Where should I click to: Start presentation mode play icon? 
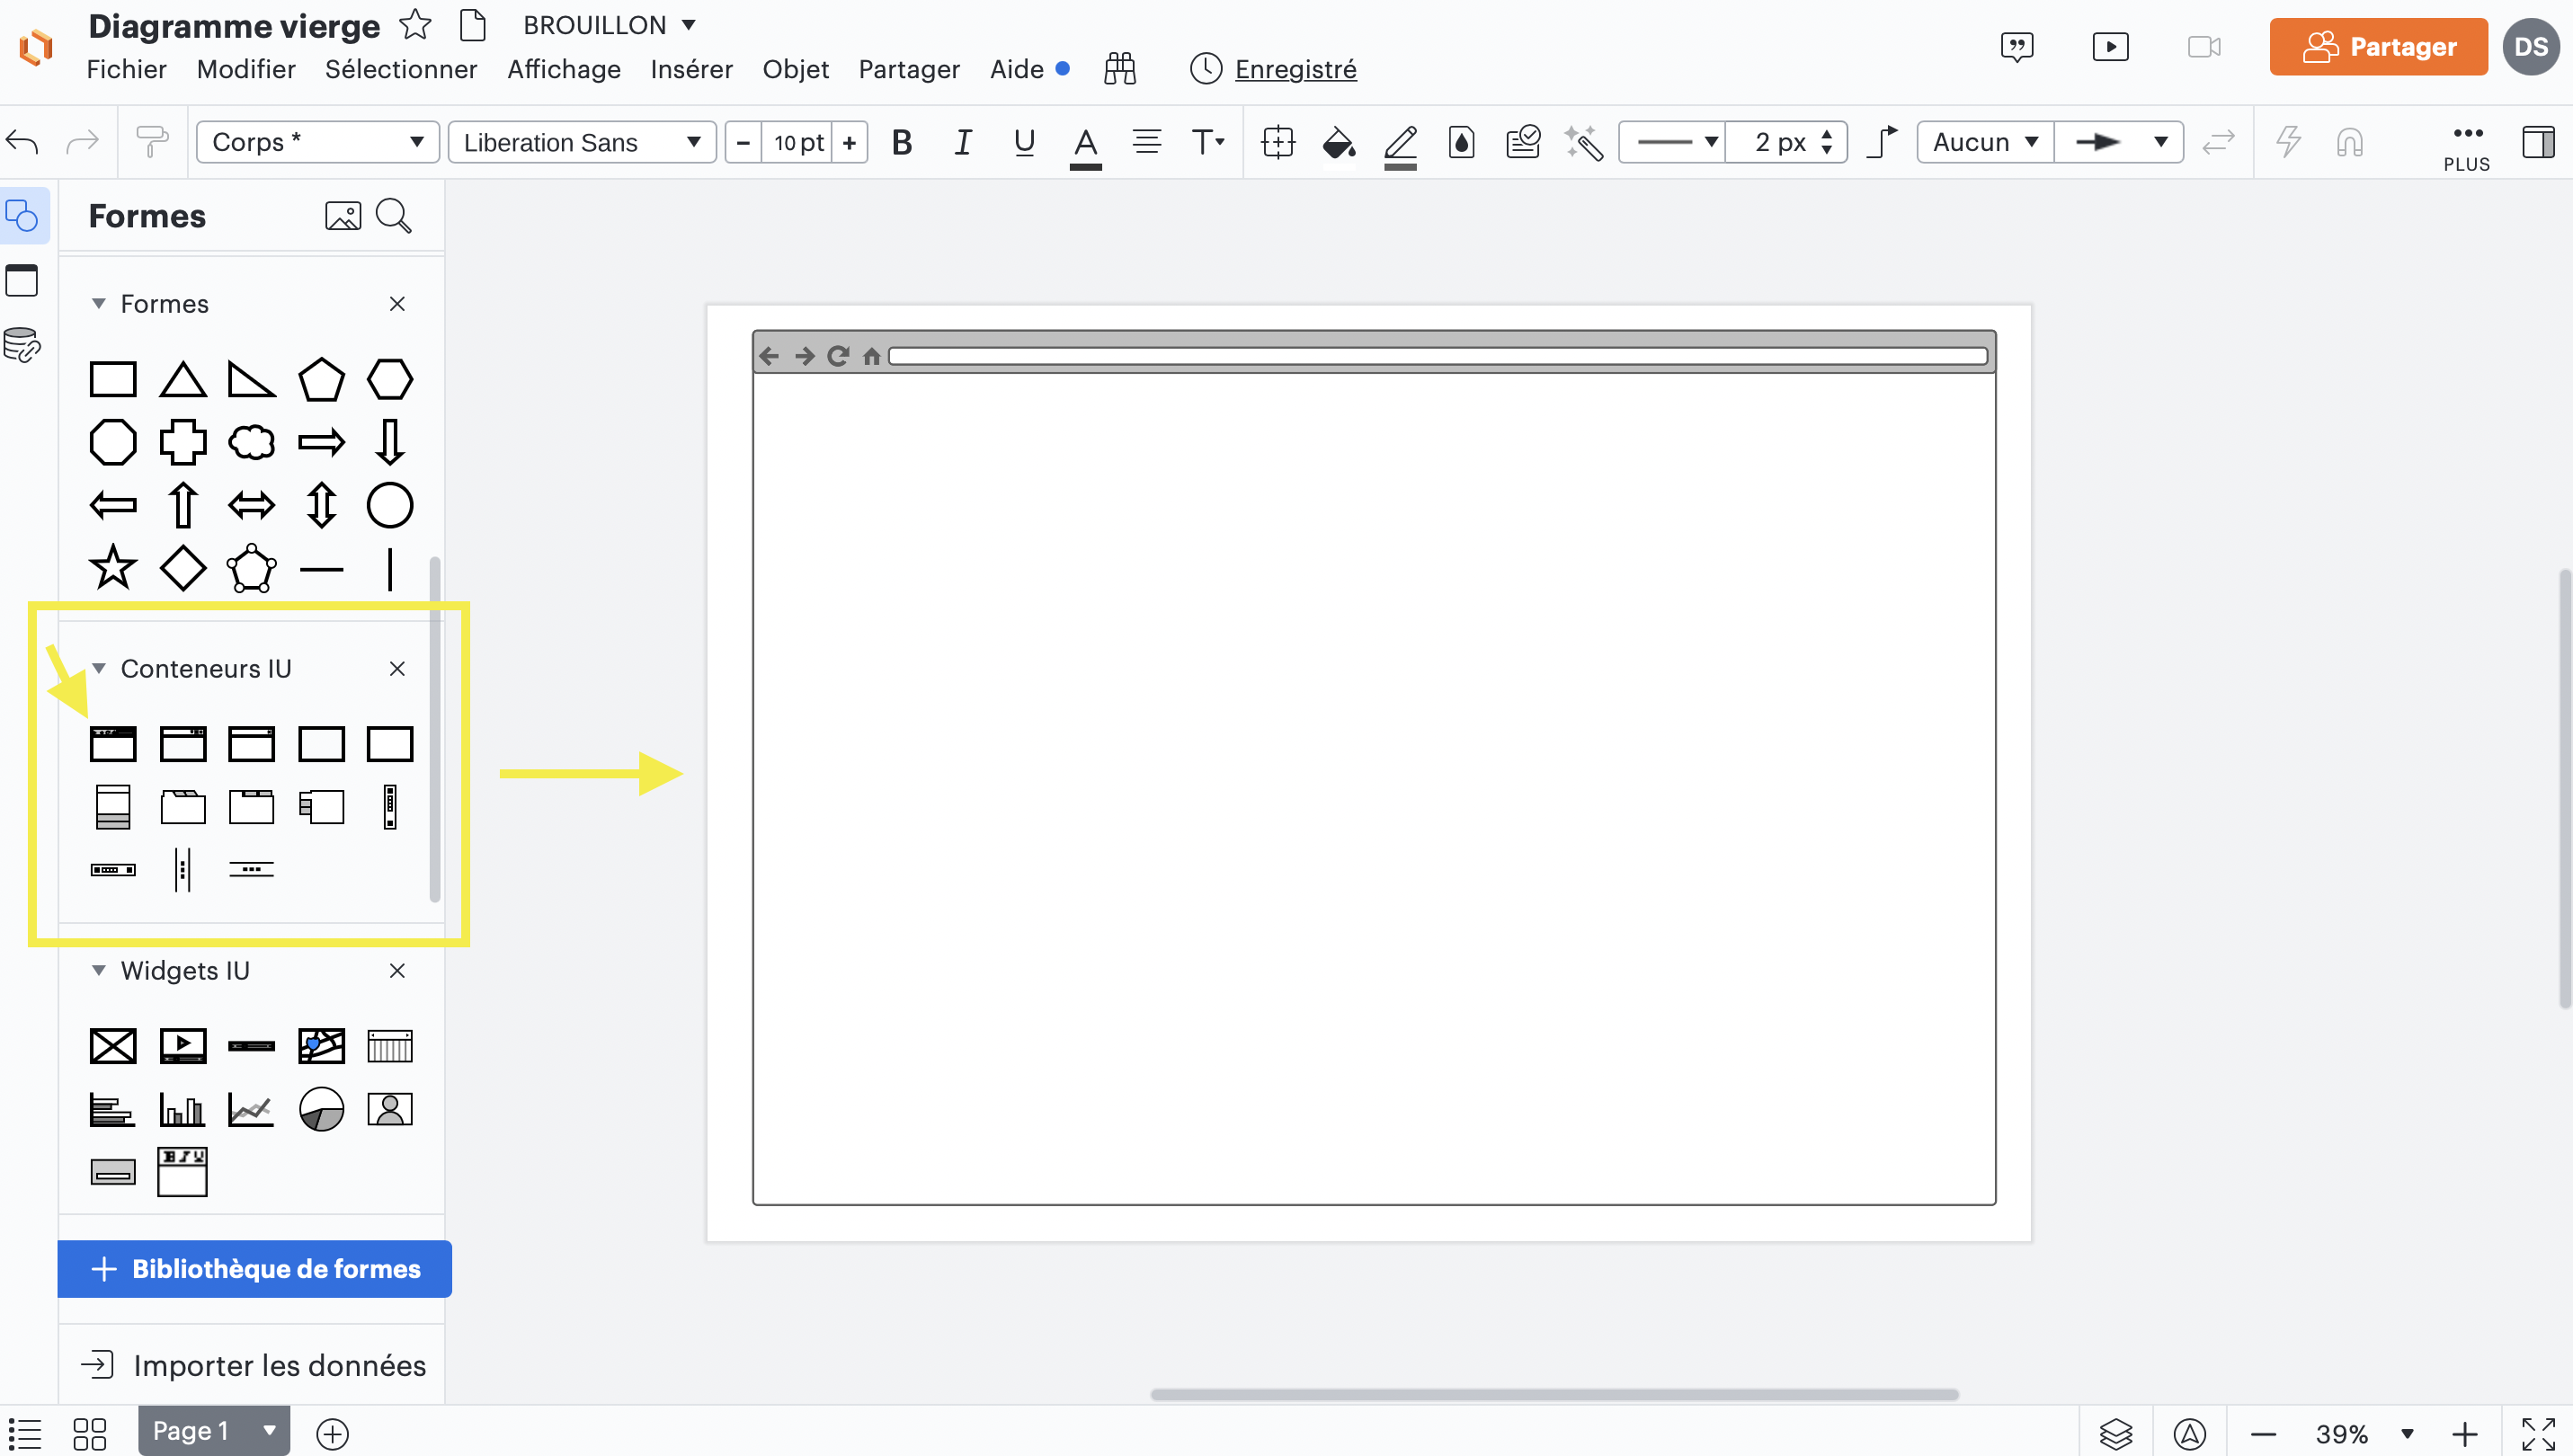[x=2110, y=46]
